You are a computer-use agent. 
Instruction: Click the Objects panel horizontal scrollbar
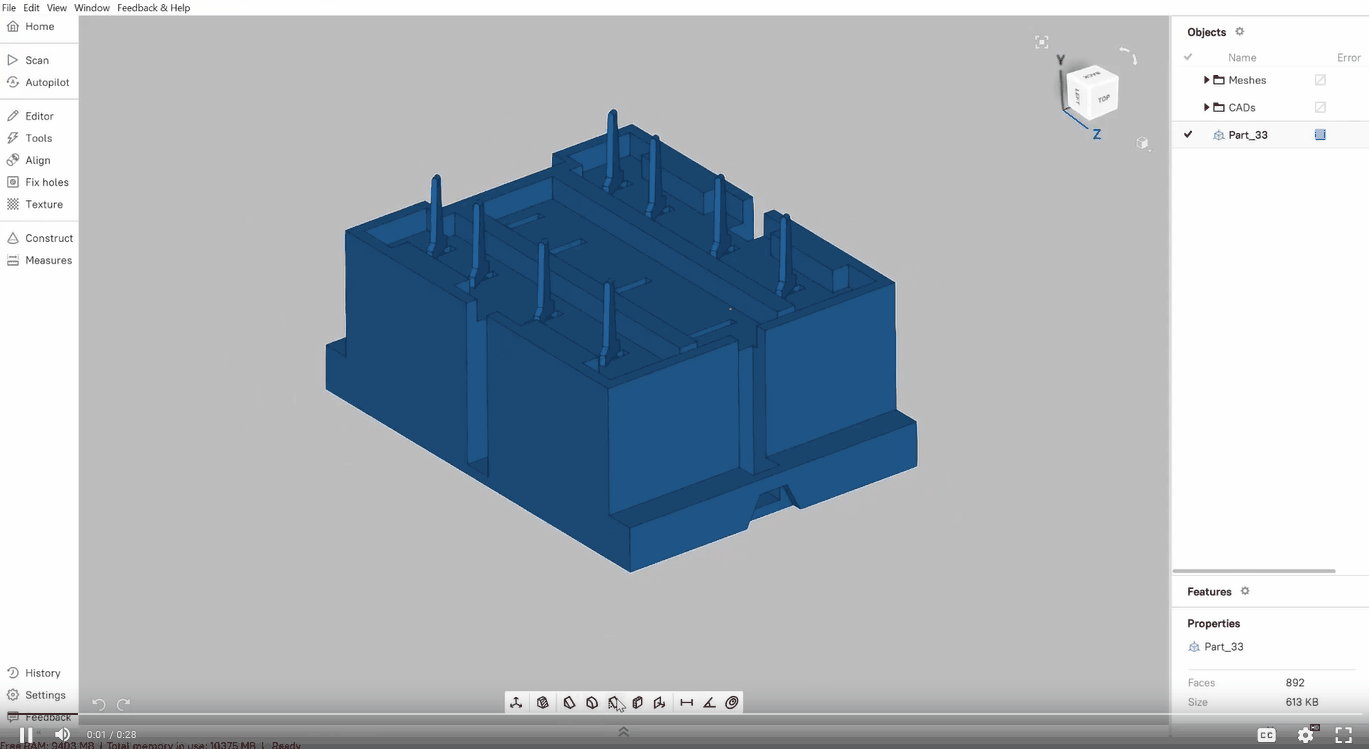tap(1254, 571)
